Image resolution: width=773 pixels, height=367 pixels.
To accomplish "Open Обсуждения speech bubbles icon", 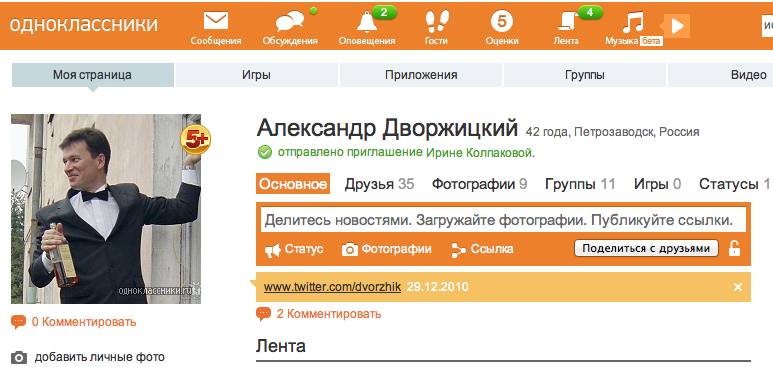I will (x=289, y=22).
